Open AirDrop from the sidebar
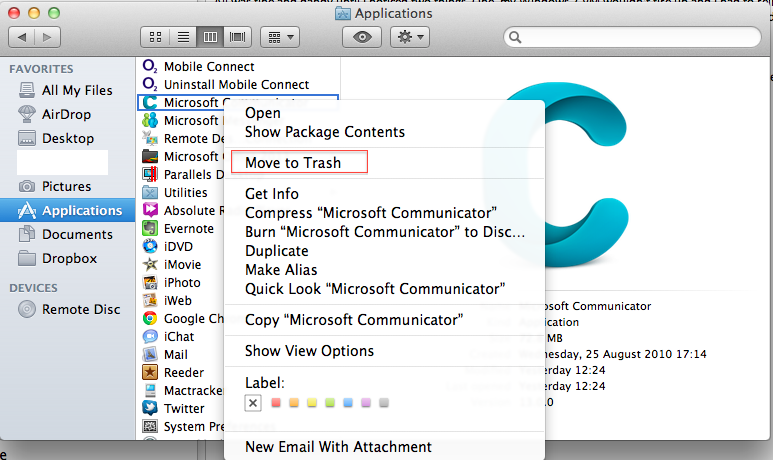This screenshot has height=460, width=773. [68, 114]
